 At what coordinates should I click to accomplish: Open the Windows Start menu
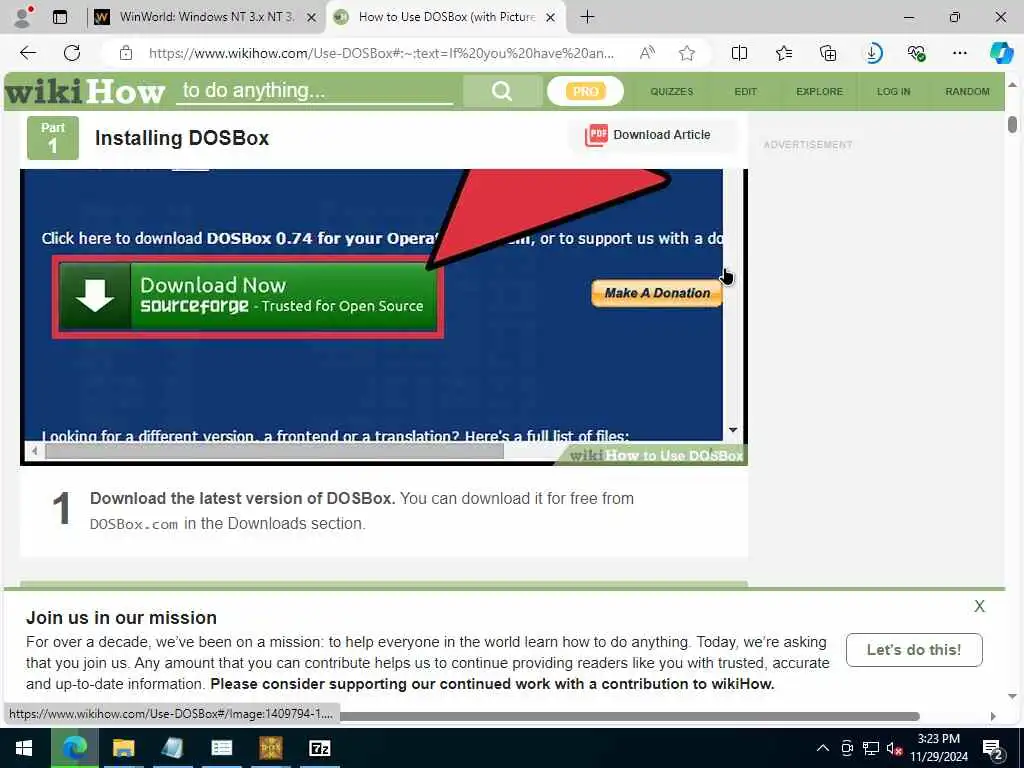pyautogui.click(x=24, y=748)
